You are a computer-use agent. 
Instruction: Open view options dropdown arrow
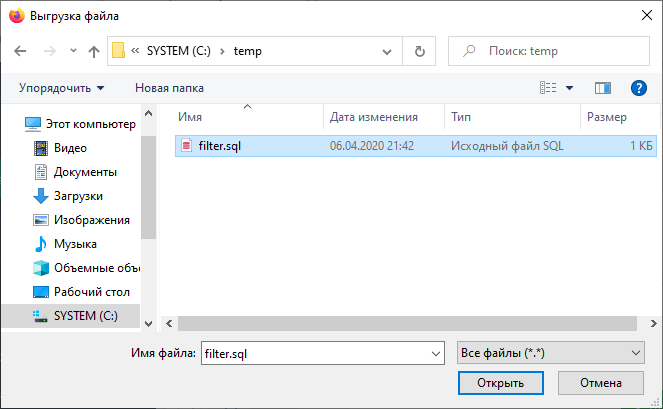pos(570,88)
